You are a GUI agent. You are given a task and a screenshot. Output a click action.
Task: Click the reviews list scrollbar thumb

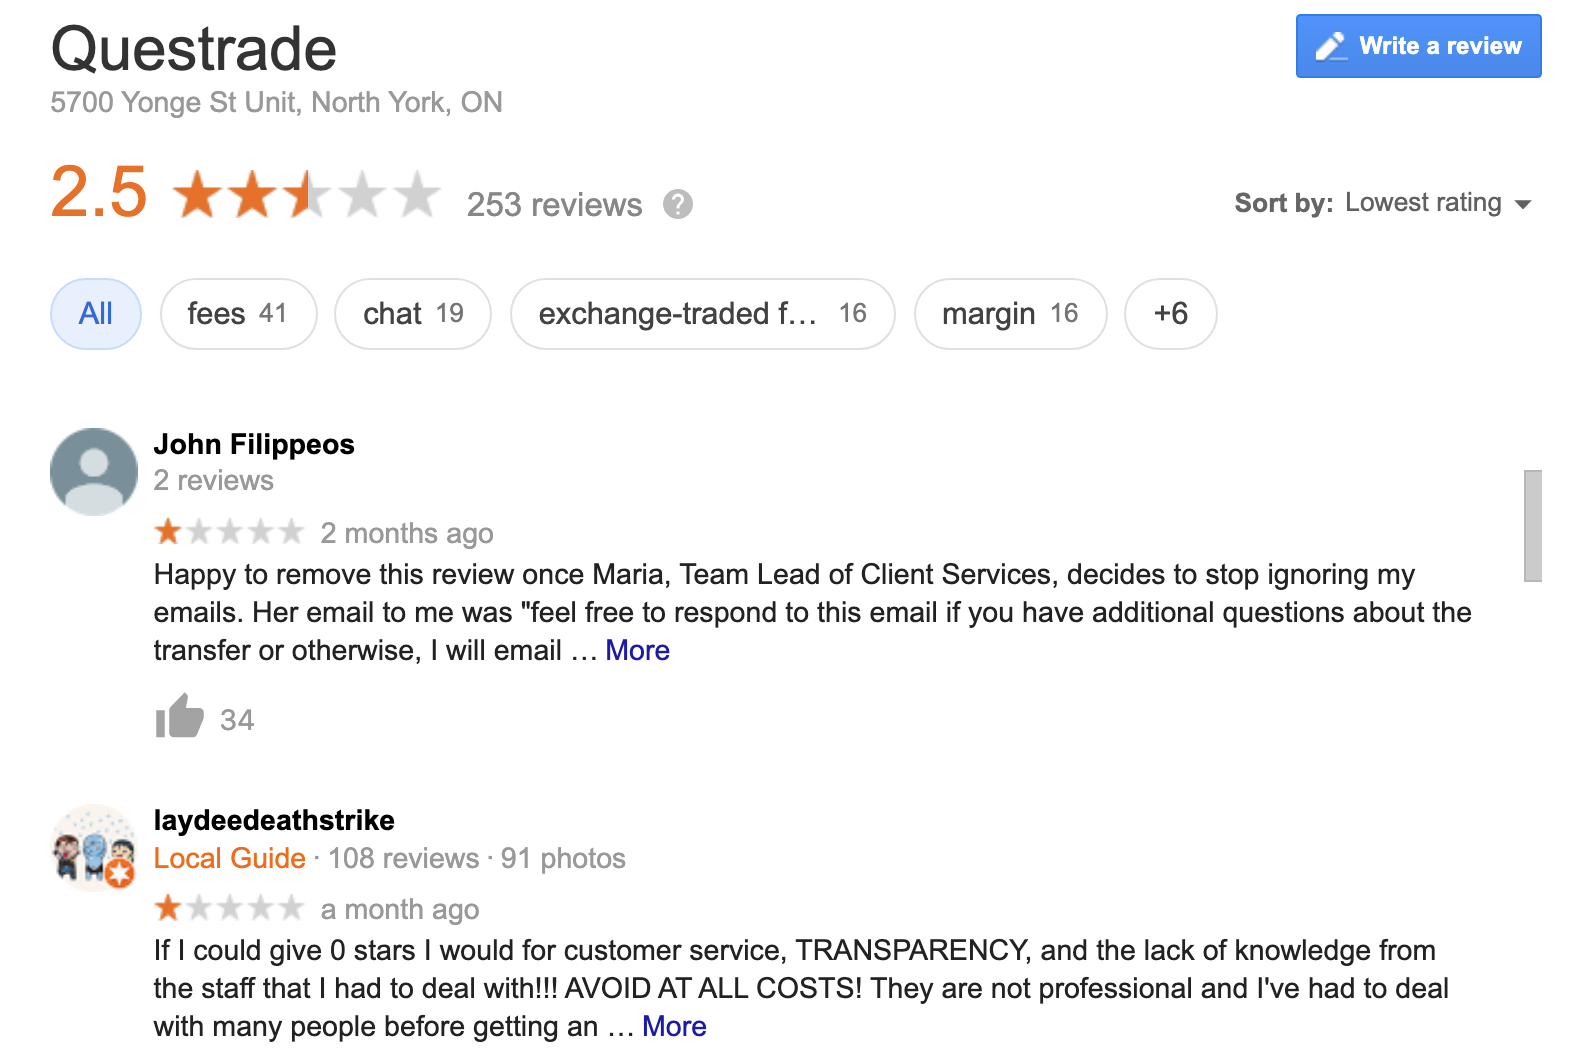(1532, 525)
